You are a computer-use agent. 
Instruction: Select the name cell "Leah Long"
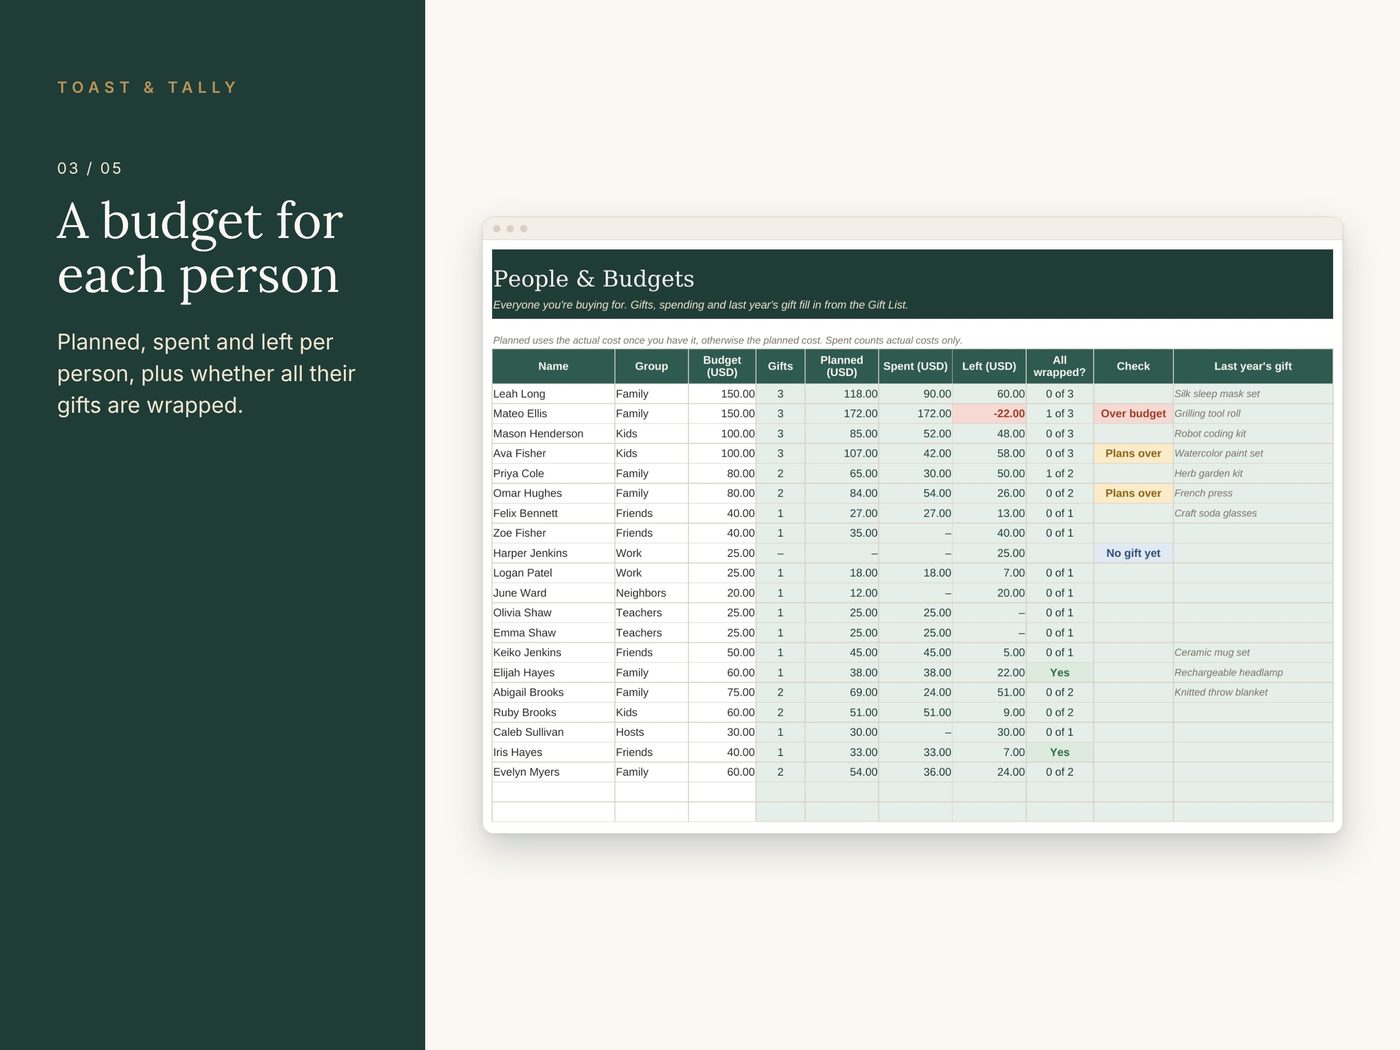coord(553,394)
